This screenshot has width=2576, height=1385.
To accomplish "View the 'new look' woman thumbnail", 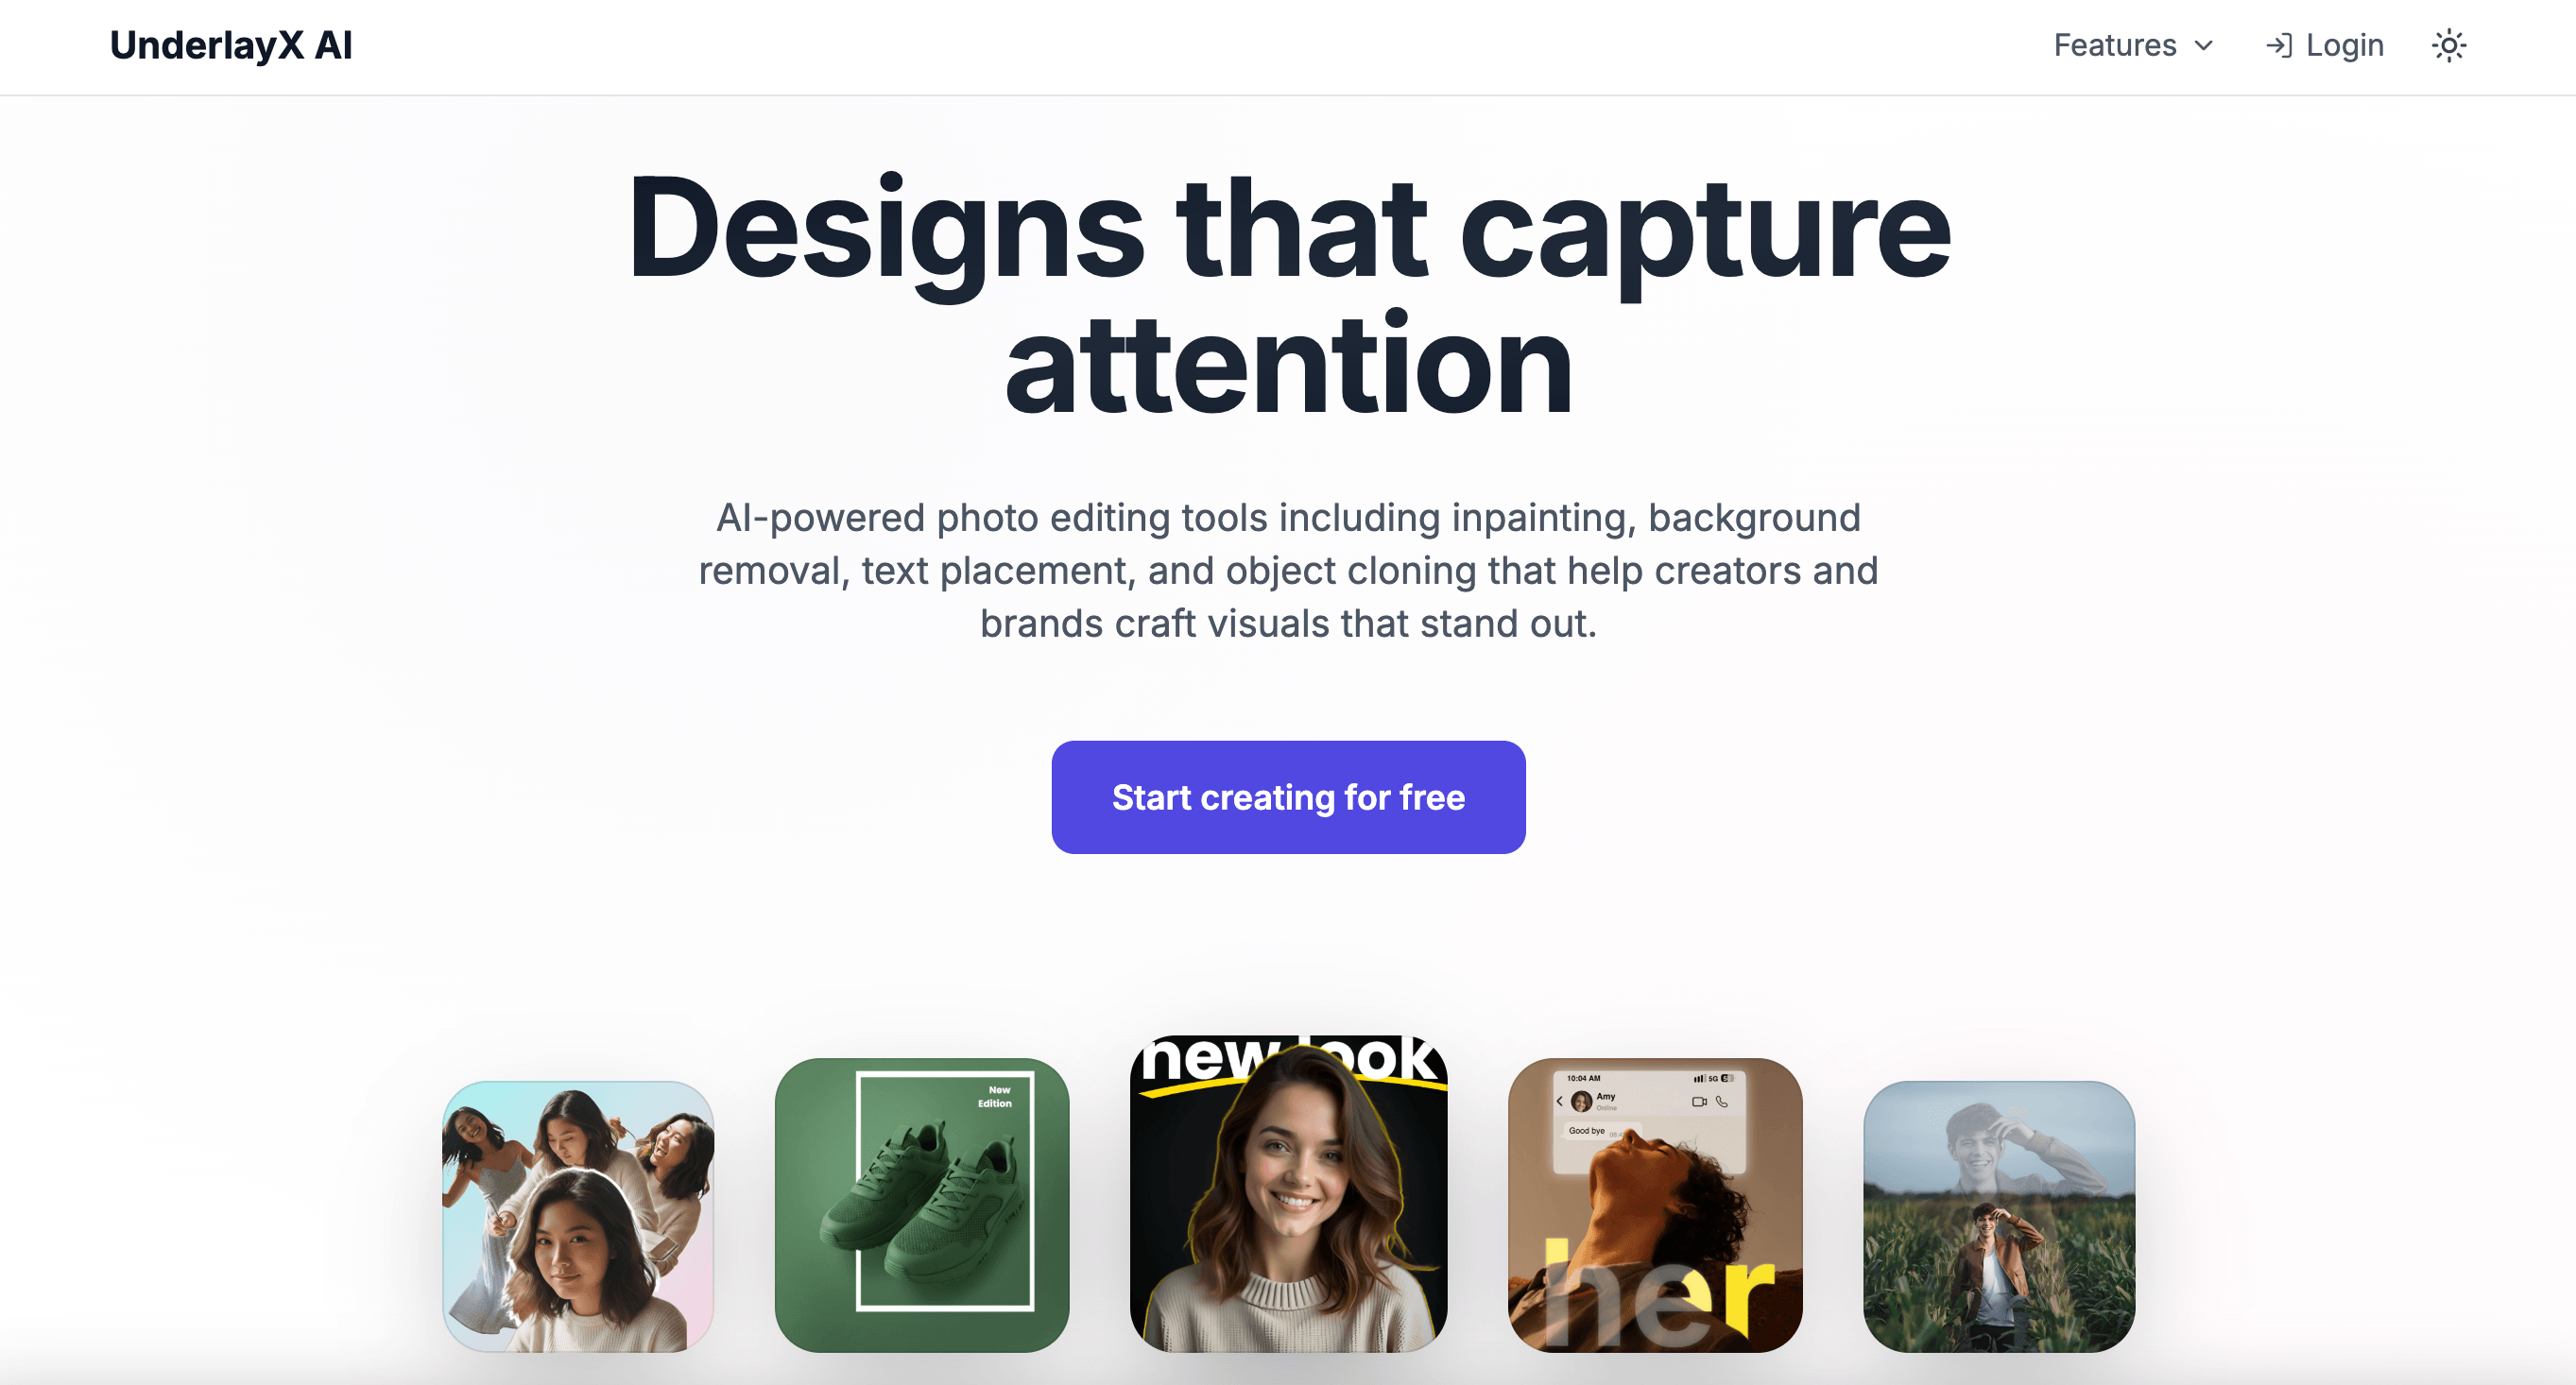I will 1288,1194.
